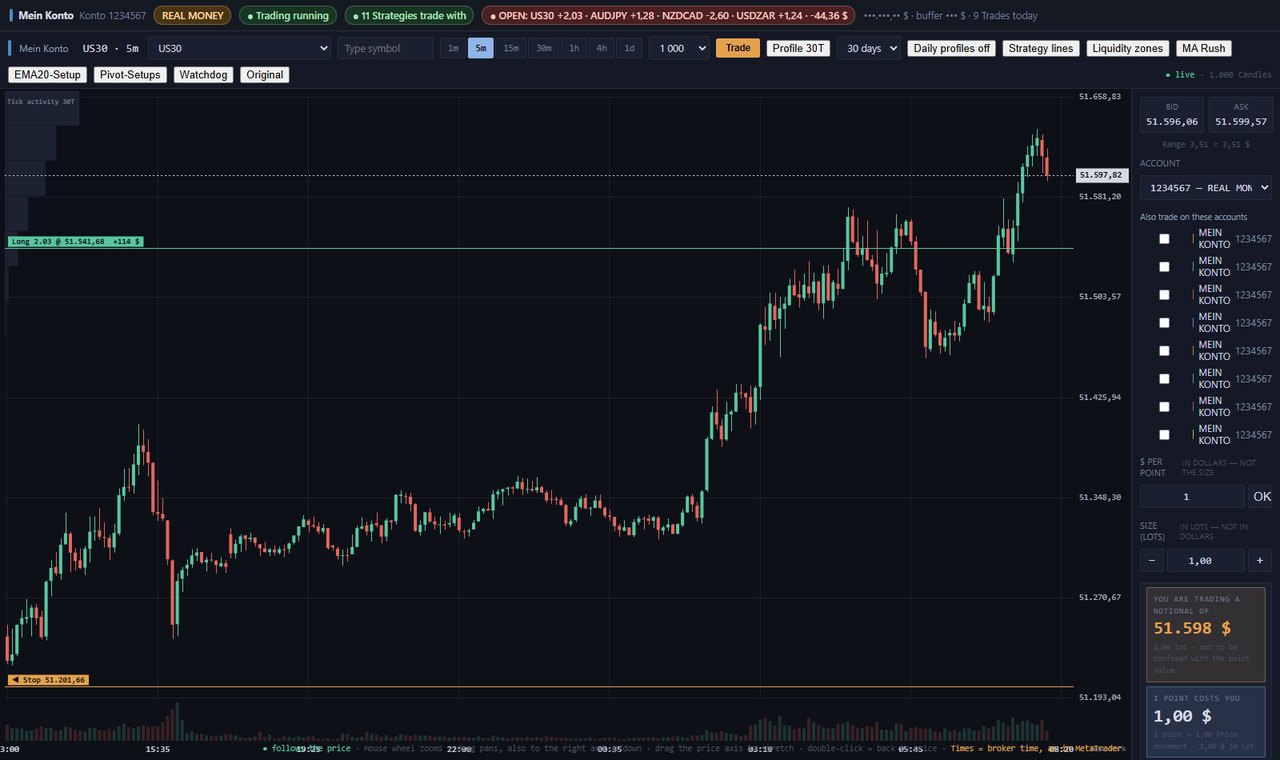1280x760 pixels.
Task: Select the Original preset
Action: pyautogui.click(x=264, y=75)
